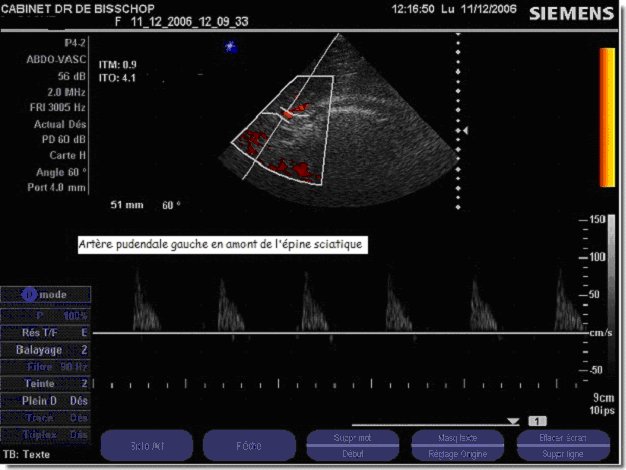The width and height of the screenshot is (626, 470).
Task: Click the CABINET DR DE BISSCHOP header
Action: (78, 9)
